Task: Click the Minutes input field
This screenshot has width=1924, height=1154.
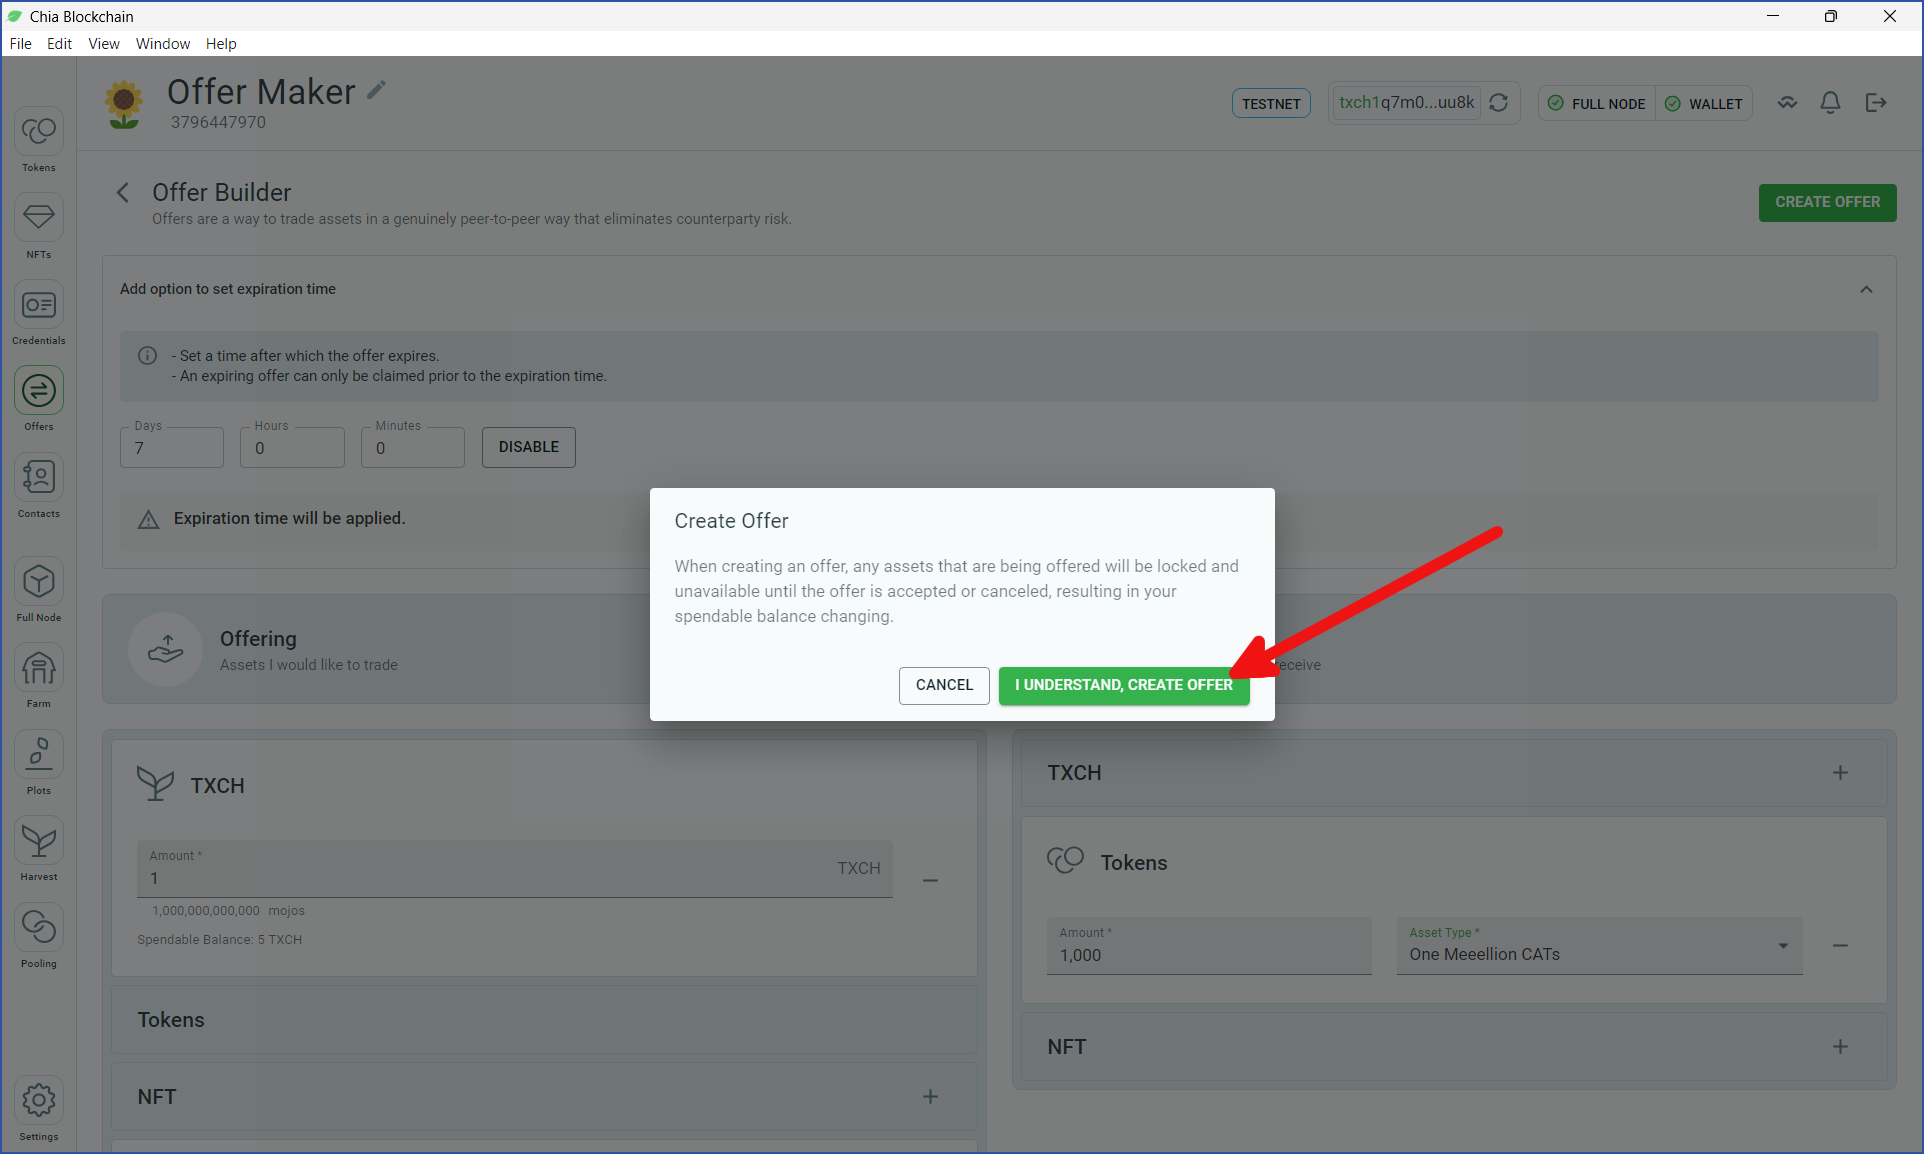Action: click(x=413, y=448)
